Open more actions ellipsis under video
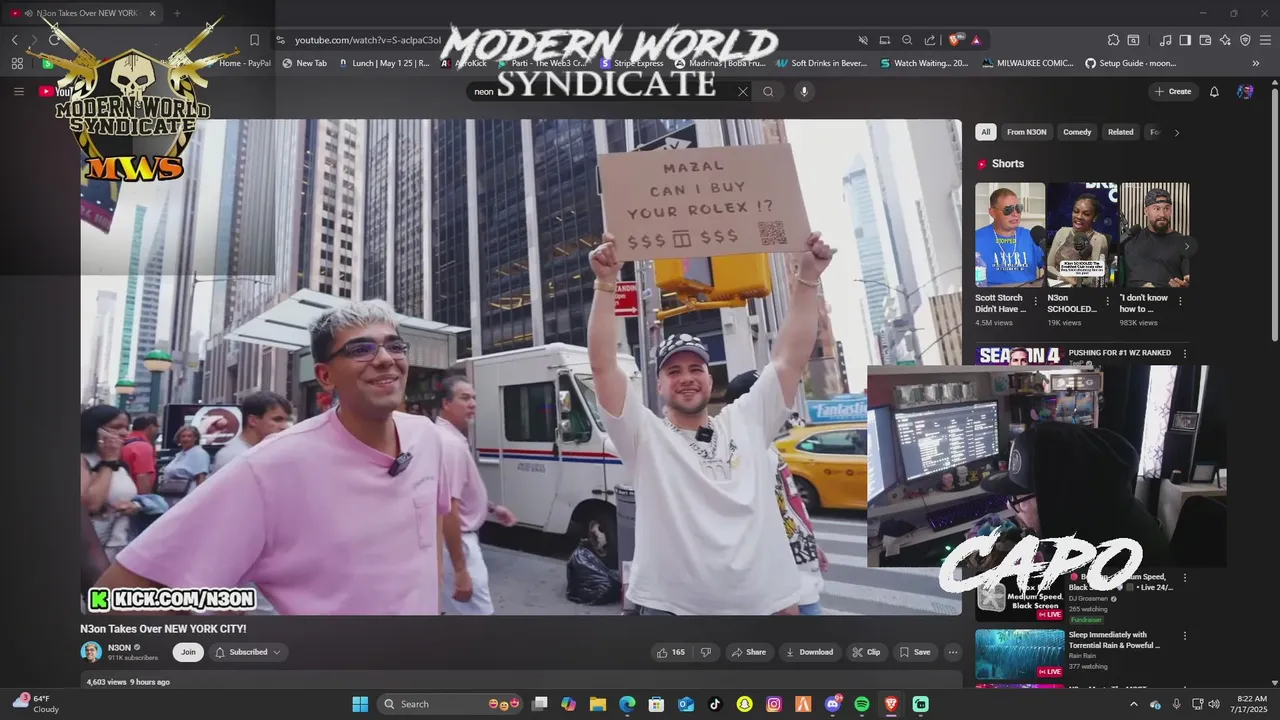This screenshot has height=720, width=1280. pos(952,652)
